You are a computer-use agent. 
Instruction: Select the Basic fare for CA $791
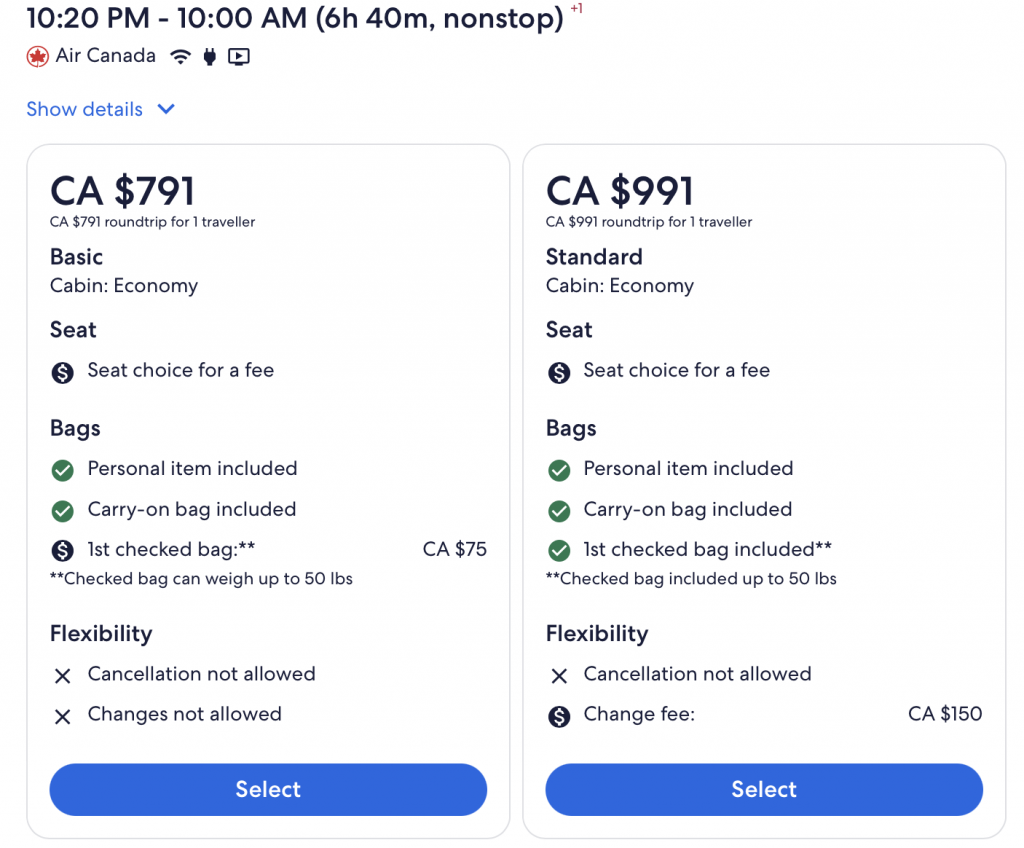(x=268, y=789)
